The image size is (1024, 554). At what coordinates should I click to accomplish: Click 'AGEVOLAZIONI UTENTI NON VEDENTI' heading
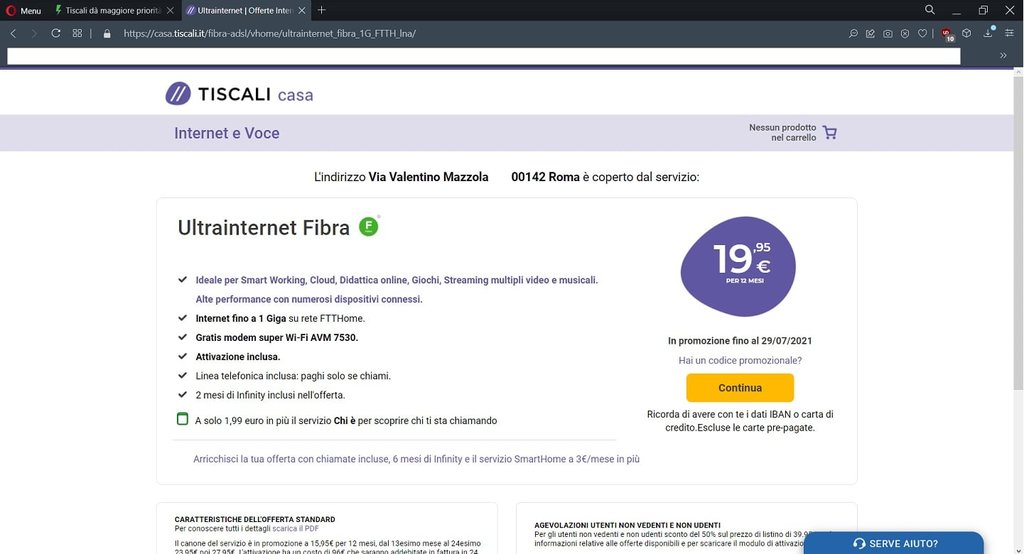click(627, 525)
